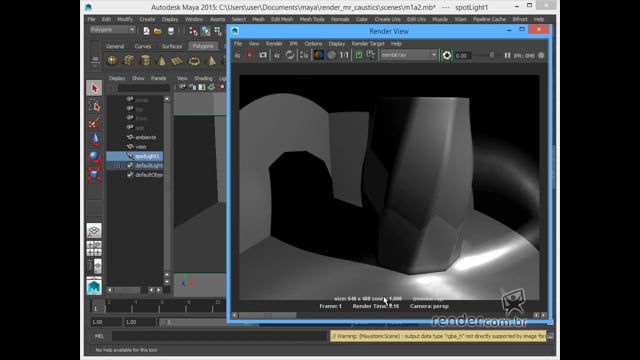This screenshot has height=360, width=640.
Task: Toggle select by hierarchy mode icon
Action: pyautogui.click(x=193, y=31)
